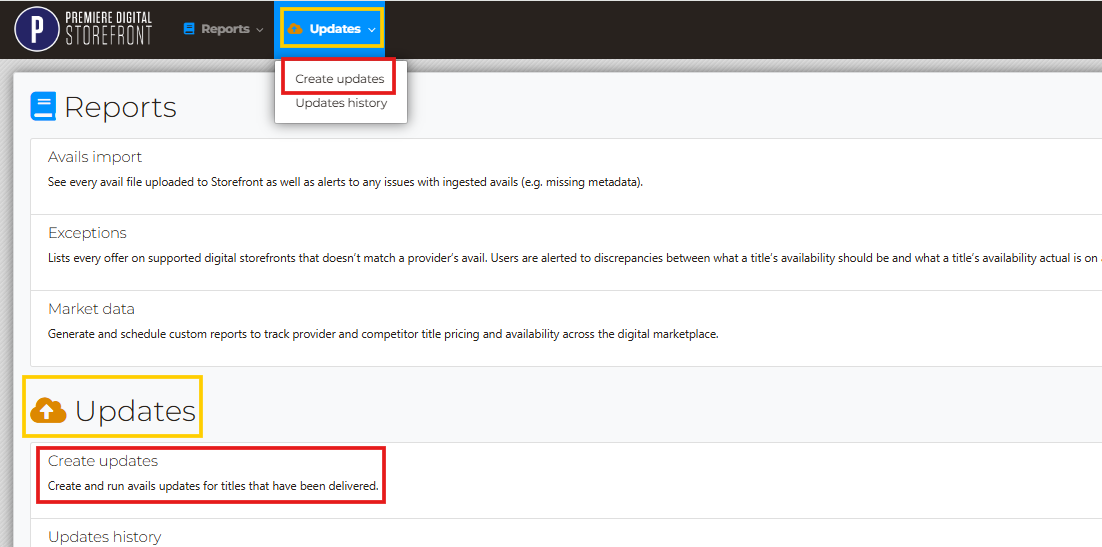Expand the Reports dropdown chevron
The height and width of the screenshot is (547, 1102).
[259, 30]
